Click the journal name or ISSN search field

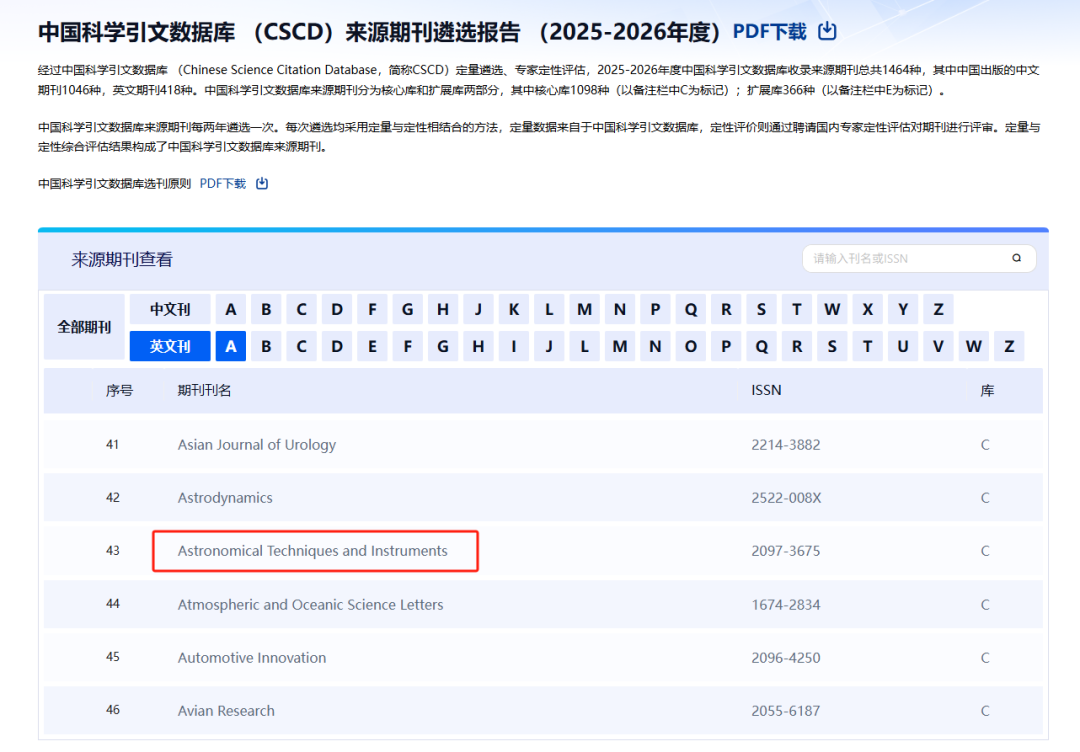[905, 258]
